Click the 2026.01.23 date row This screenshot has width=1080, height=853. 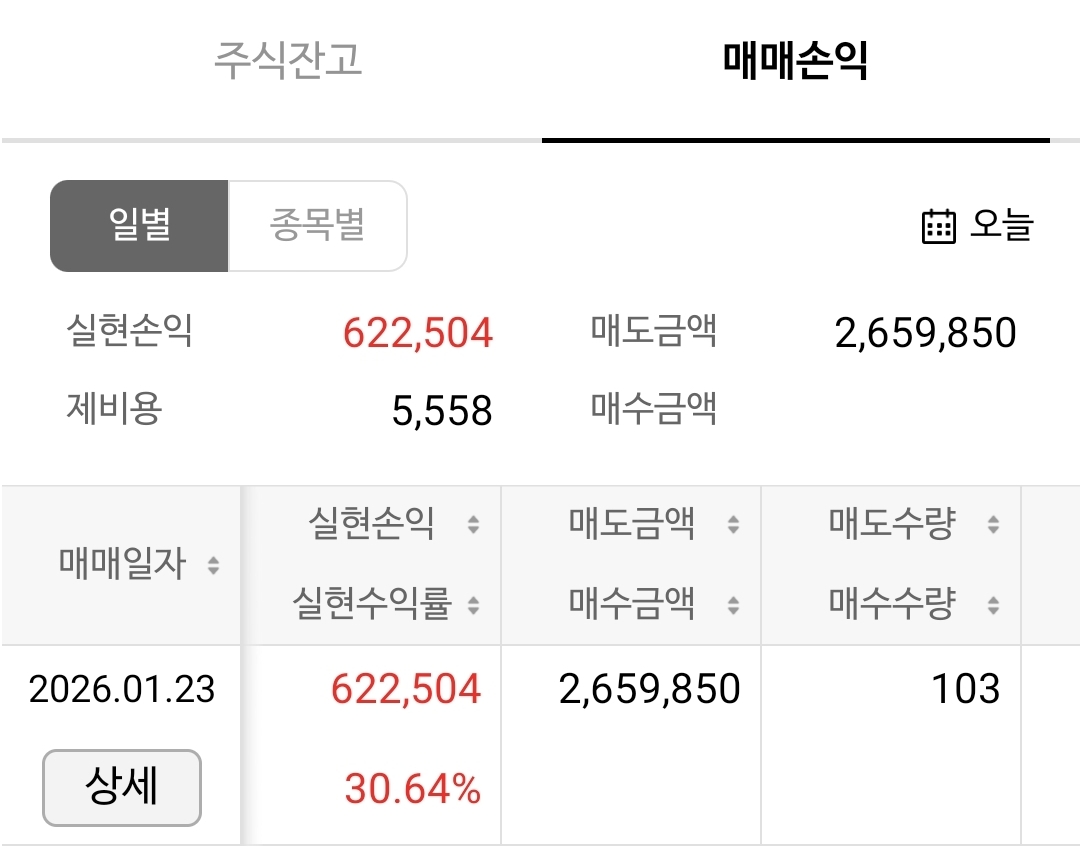click(122, 689)
